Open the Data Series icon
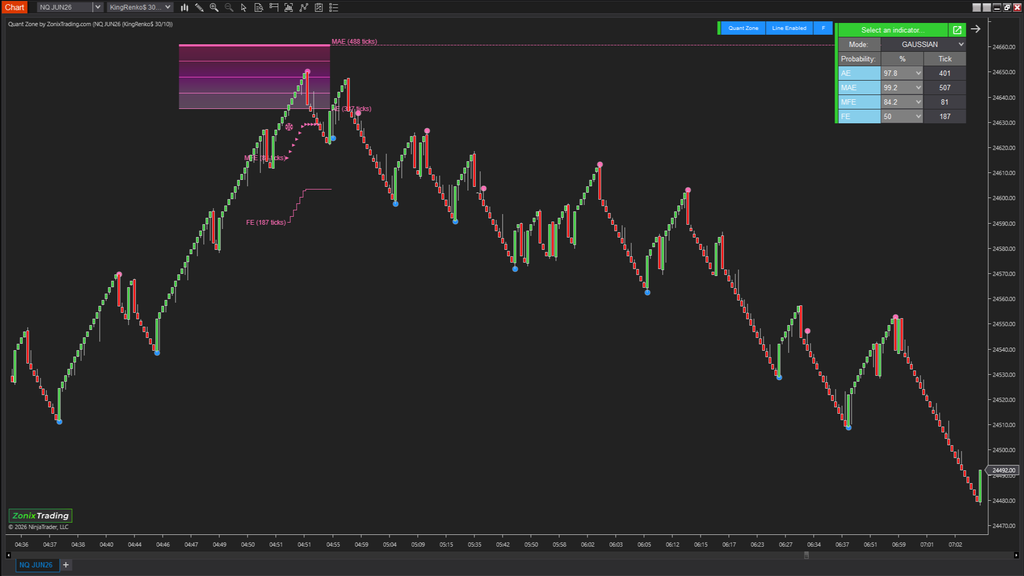This screenshot has width=1024, height=576. tap(259, 7)
